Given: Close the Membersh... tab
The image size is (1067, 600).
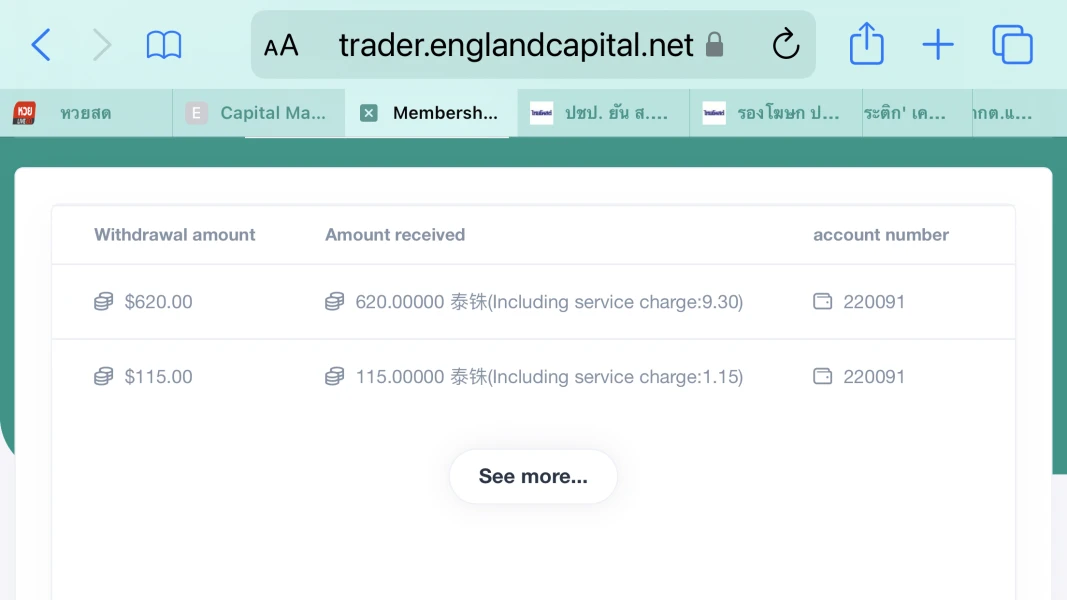Looking at the screenshot, I should pyautogui.click(x=369, y=113).
